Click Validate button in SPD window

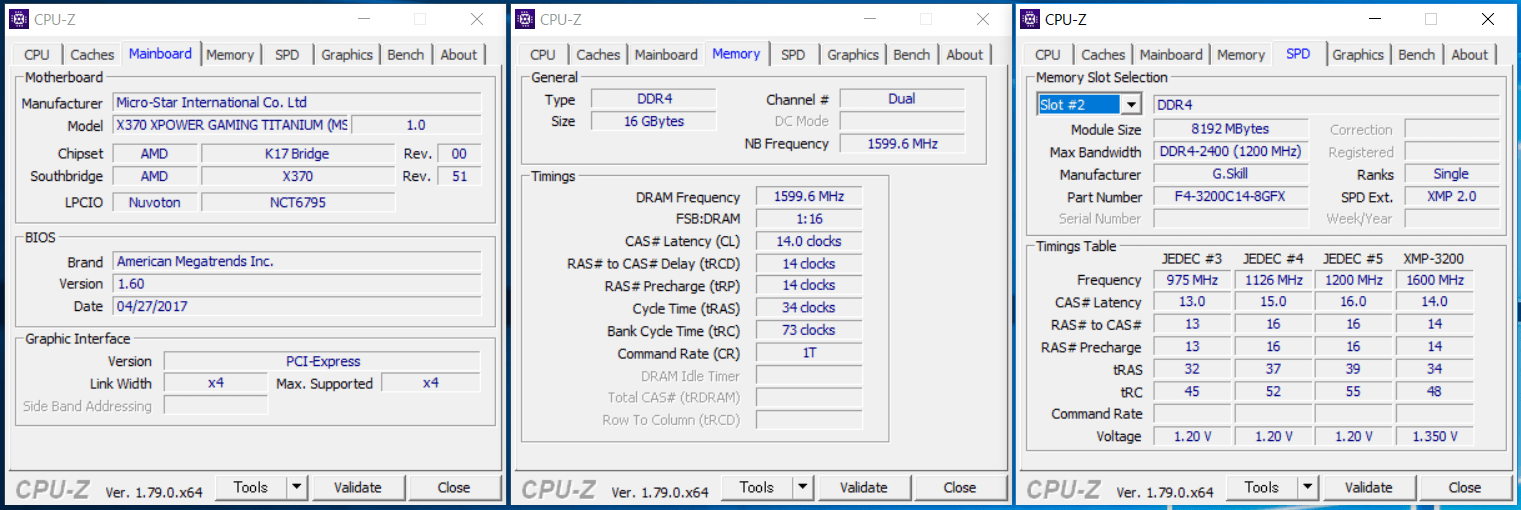pos(1369,487)
